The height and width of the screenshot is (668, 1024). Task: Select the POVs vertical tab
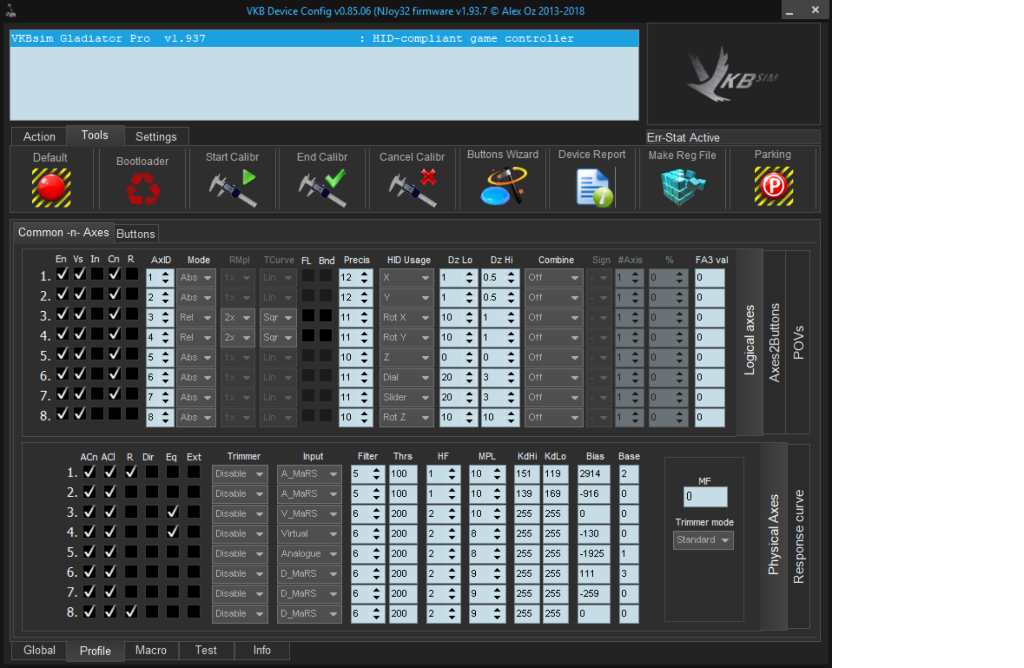point(797,342)
